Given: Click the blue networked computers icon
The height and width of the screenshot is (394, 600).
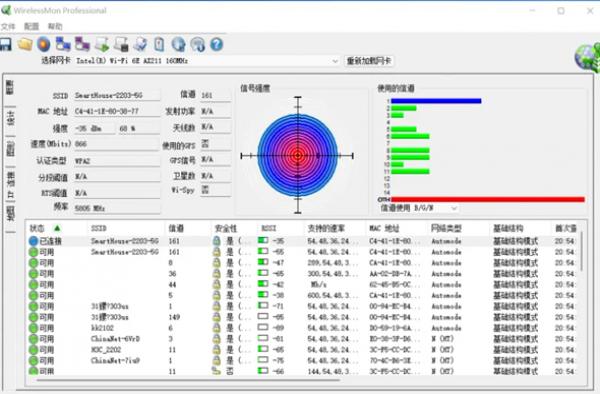Looking at the screenshot, I should click(x=63, y=44).
